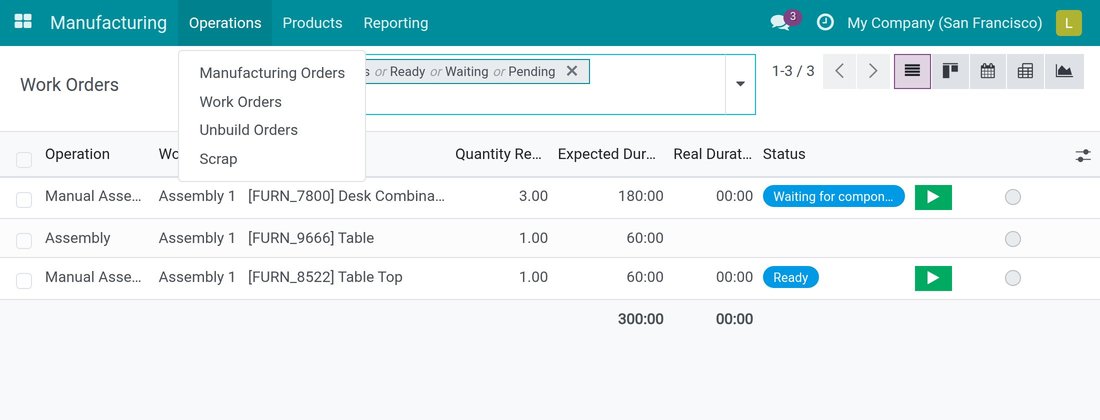Click the Desk Combination row status circle

[1012, 197]
